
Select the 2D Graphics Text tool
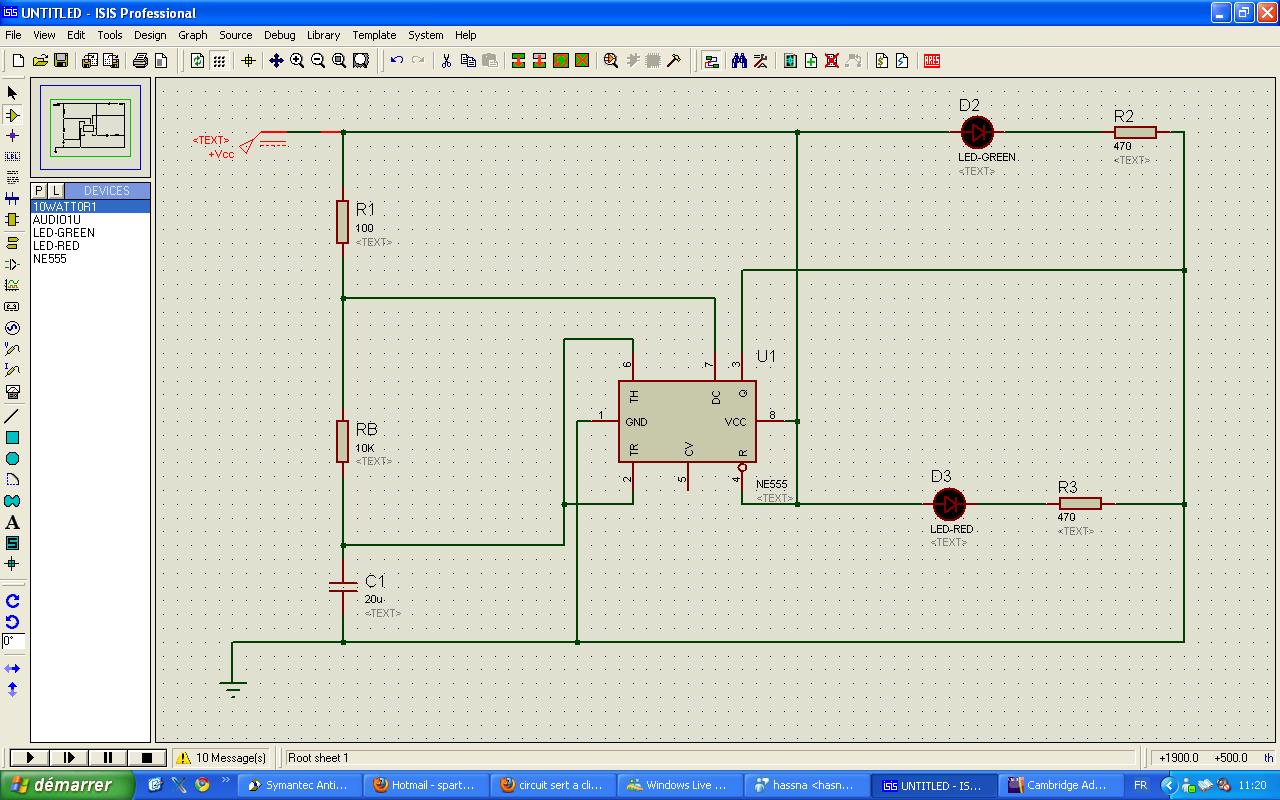(x=12, y=522)
